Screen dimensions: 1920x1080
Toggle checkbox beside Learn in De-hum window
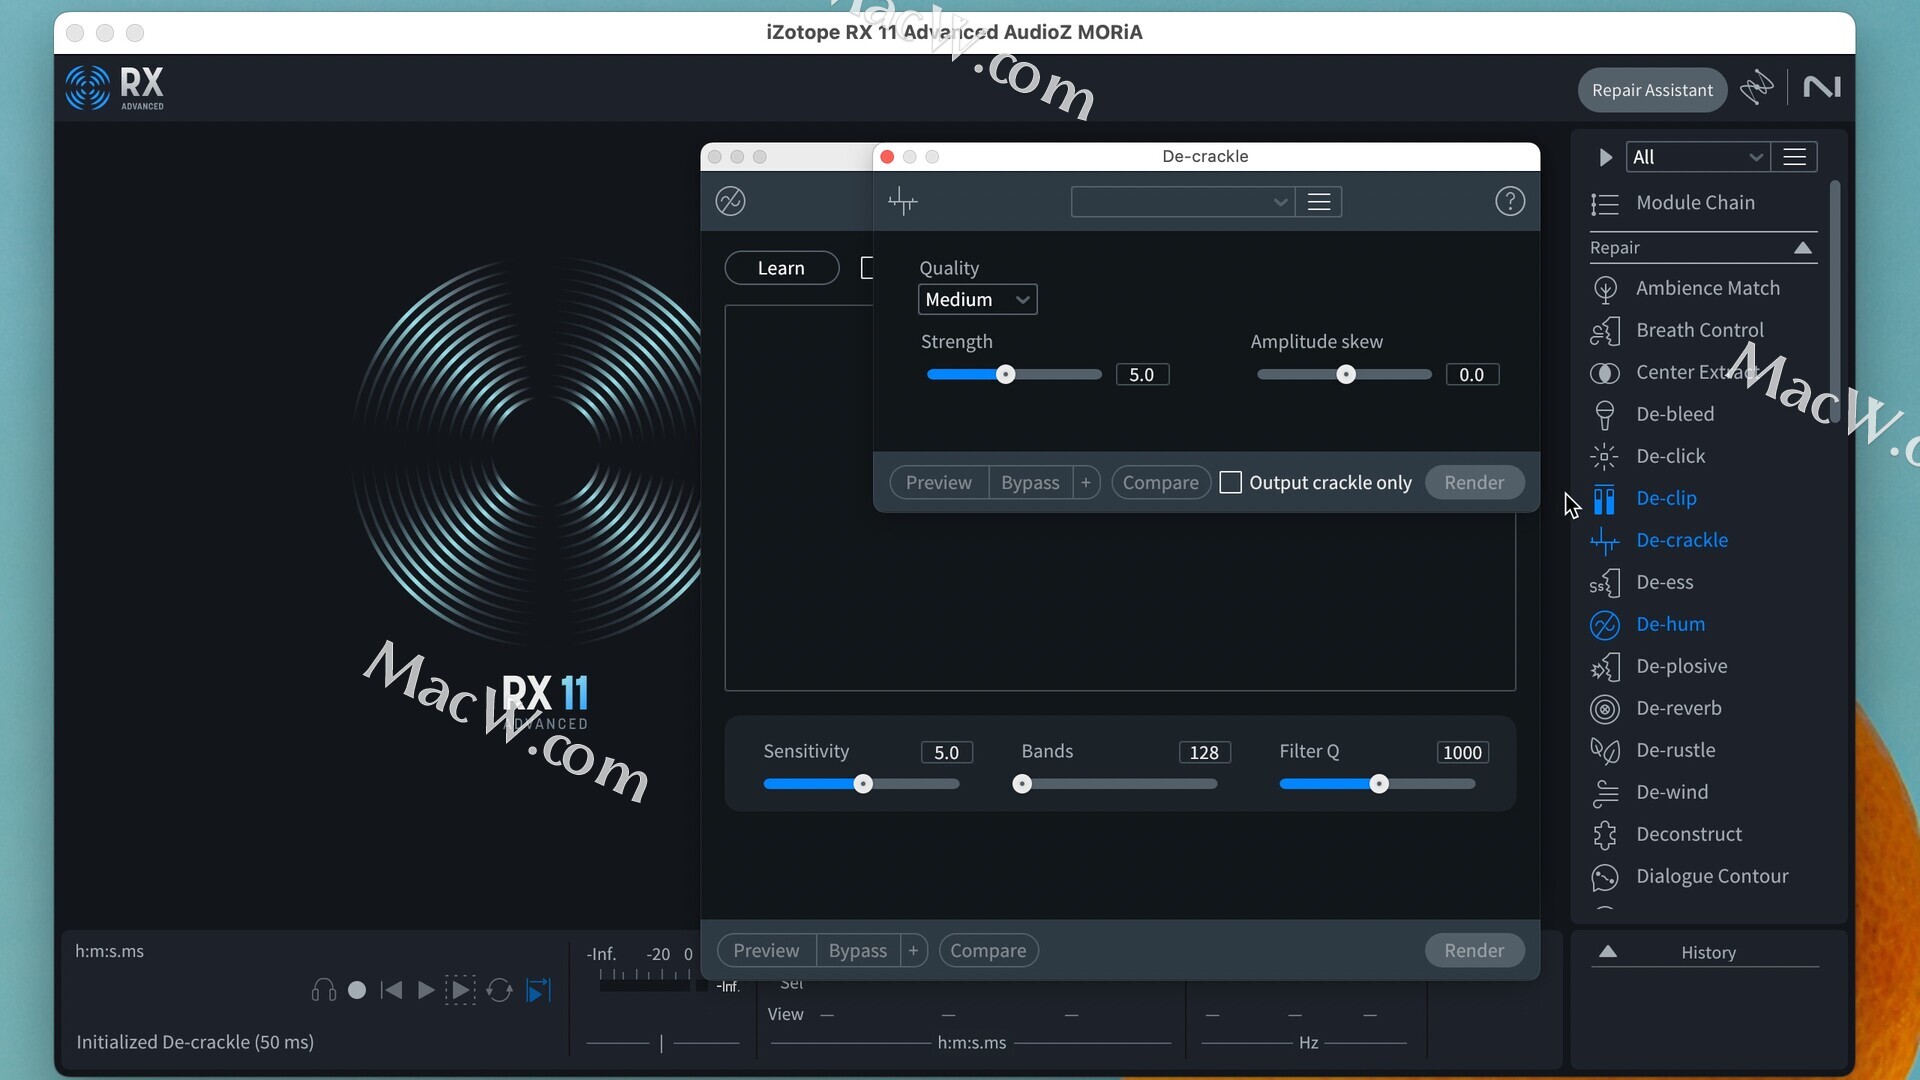(x=867, y=268)
